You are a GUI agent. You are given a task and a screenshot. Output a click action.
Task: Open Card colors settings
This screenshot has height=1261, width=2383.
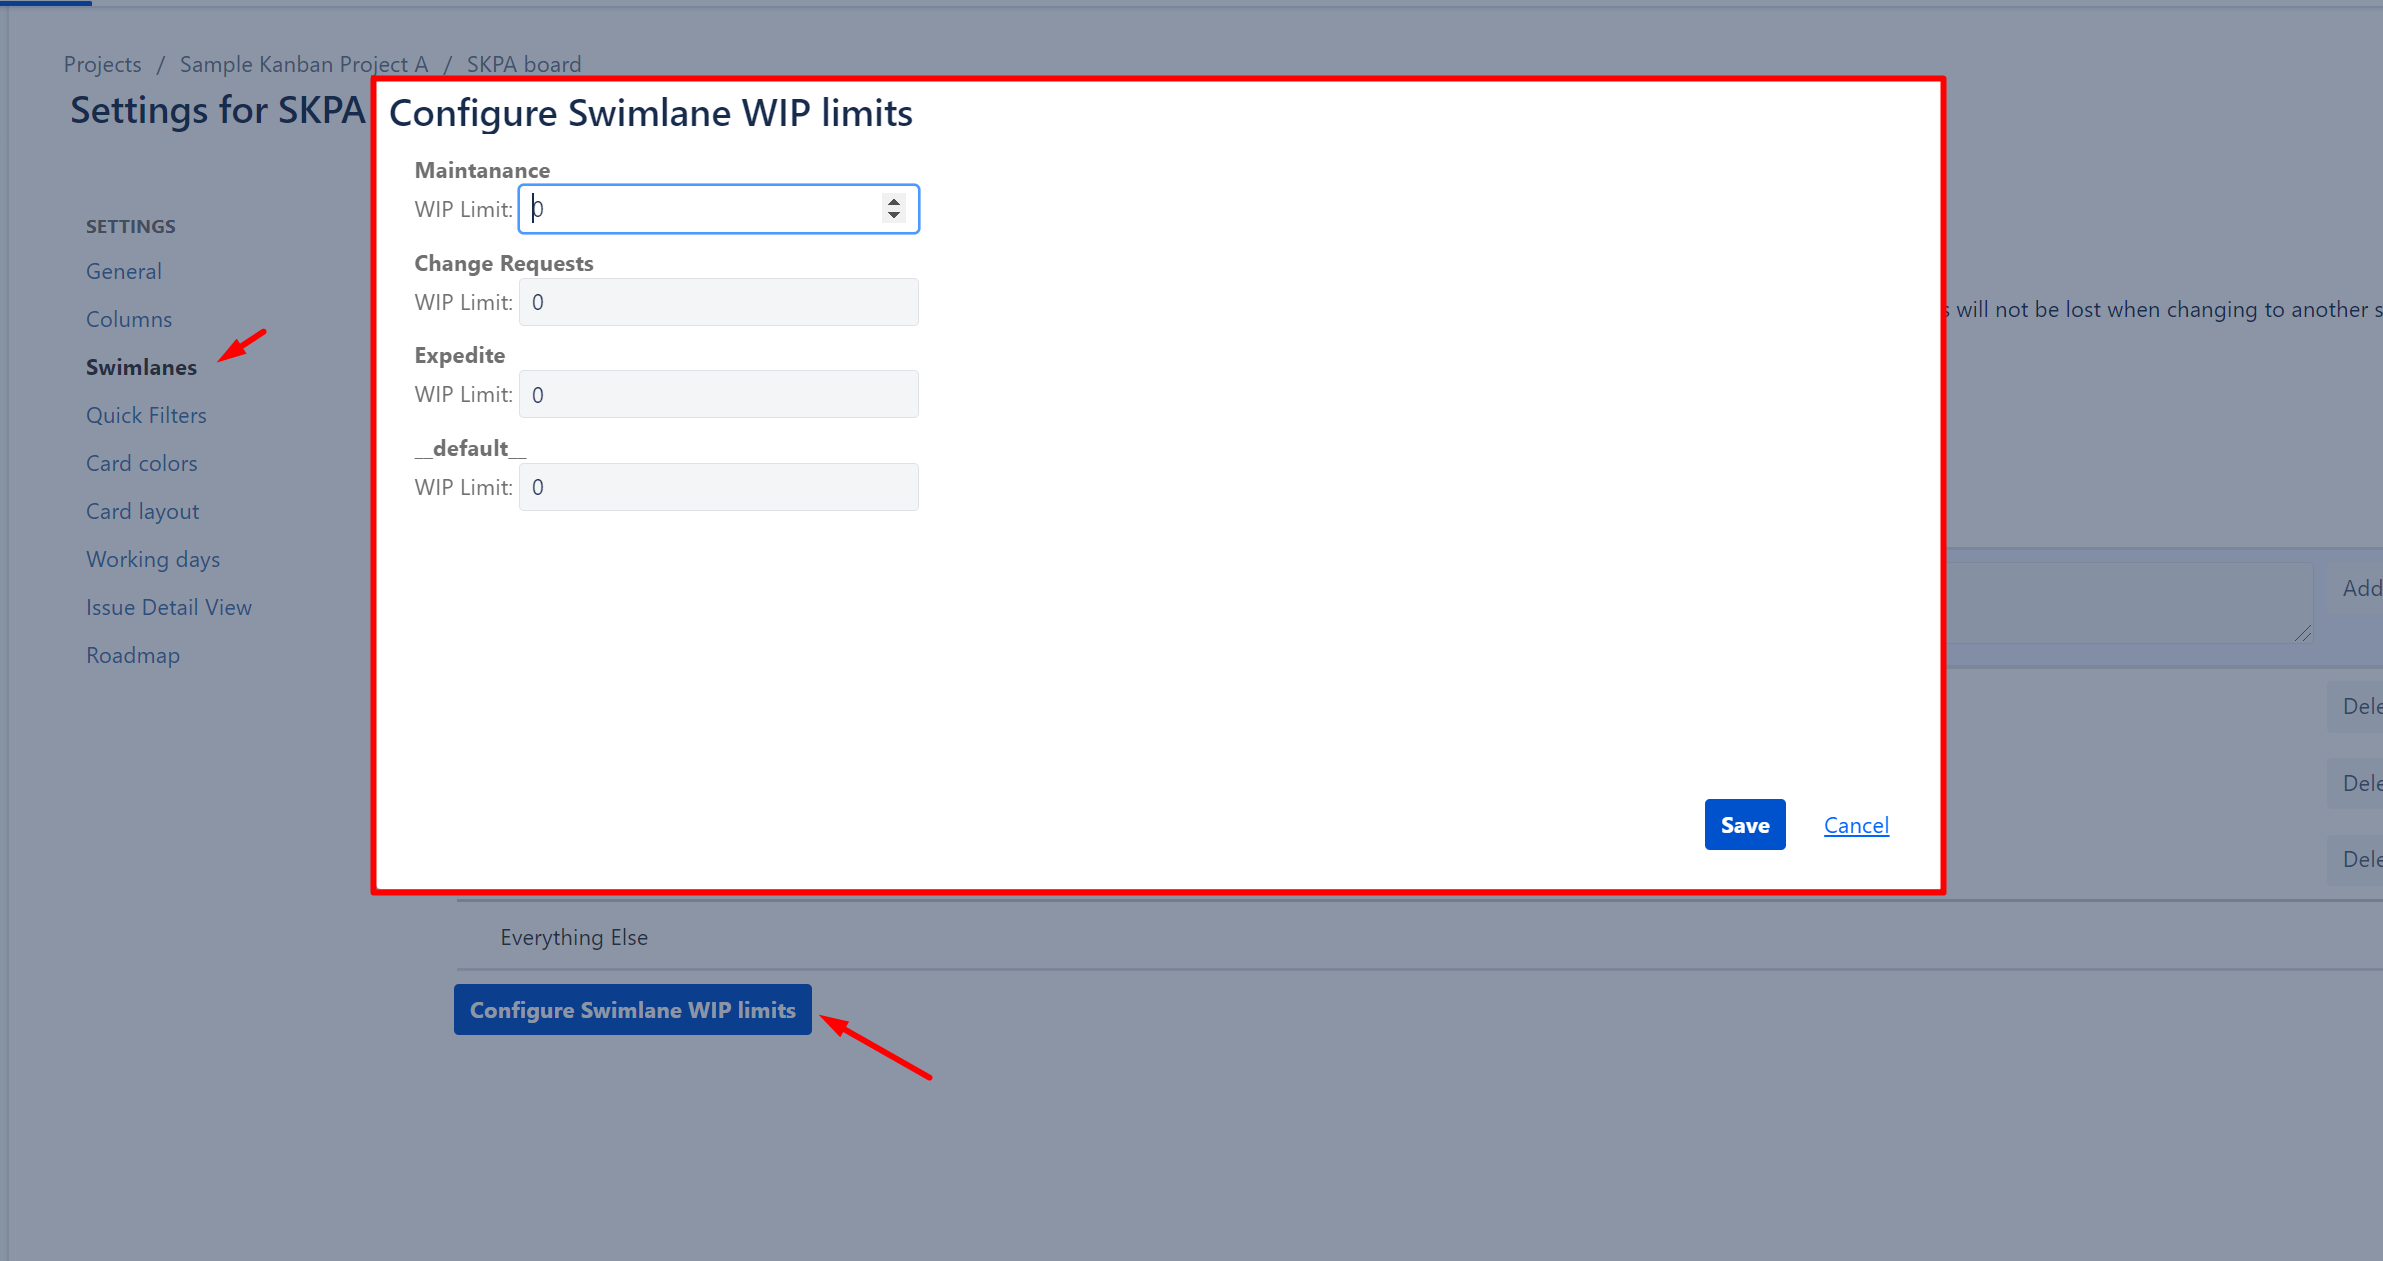(141, 463)
